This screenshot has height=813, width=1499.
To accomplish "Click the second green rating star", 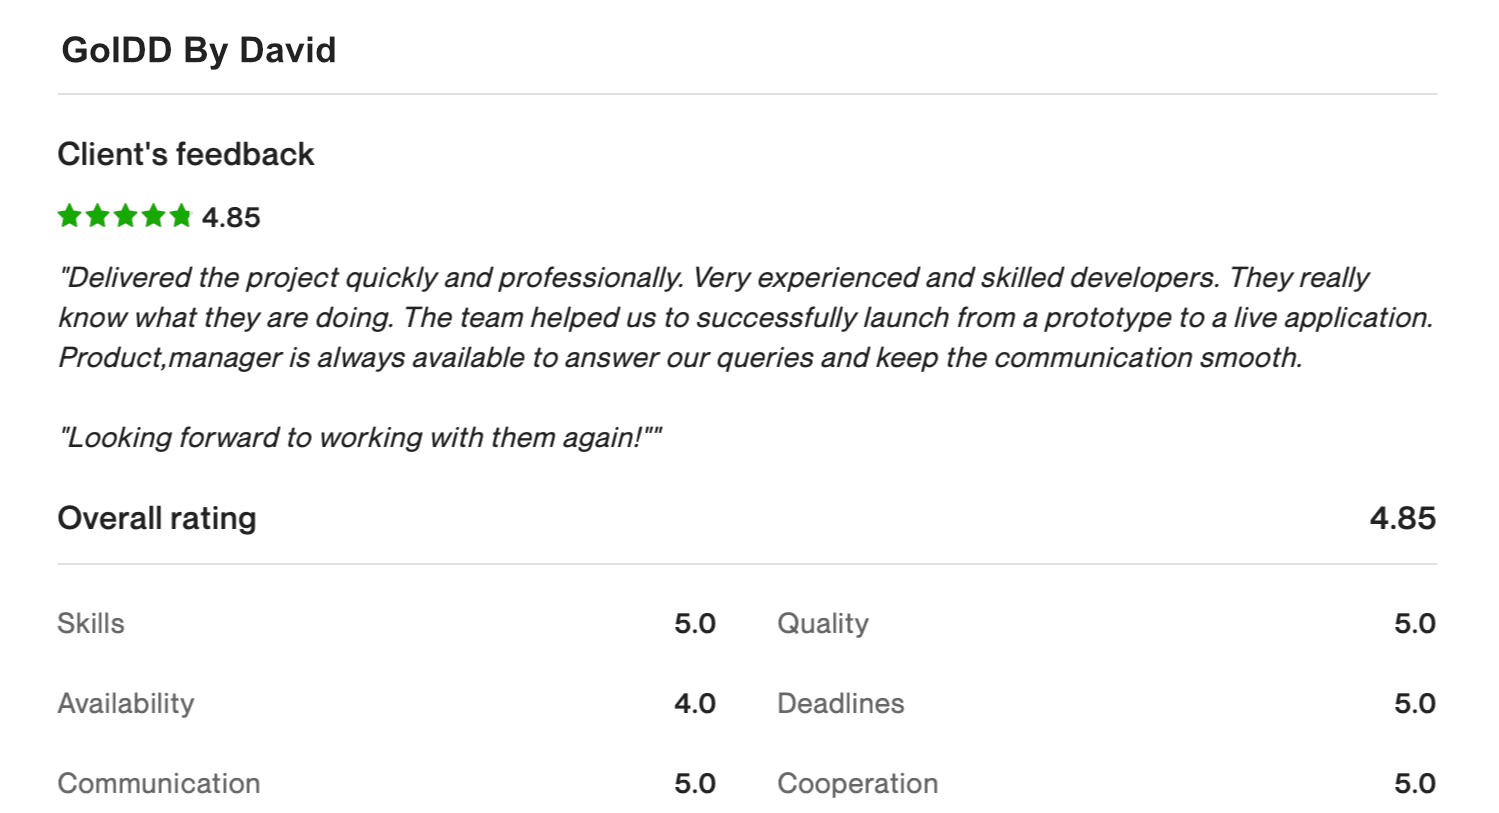I will click(x=97, y=216).
